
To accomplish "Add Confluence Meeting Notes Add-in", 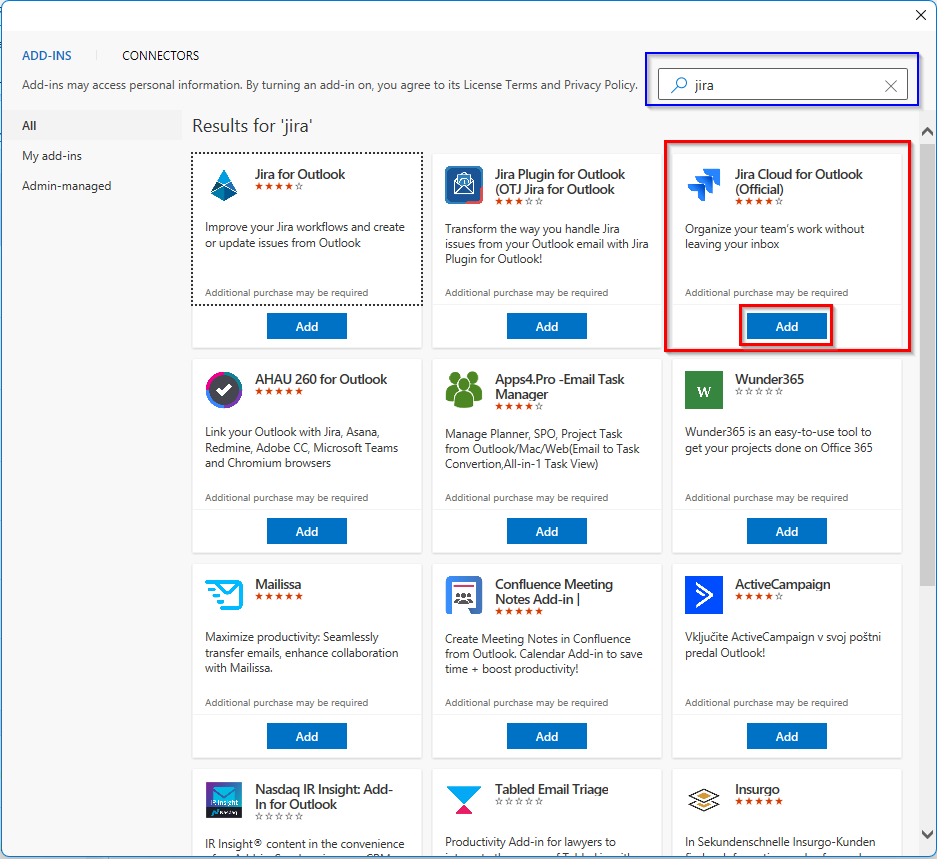I will pos(547,736).
